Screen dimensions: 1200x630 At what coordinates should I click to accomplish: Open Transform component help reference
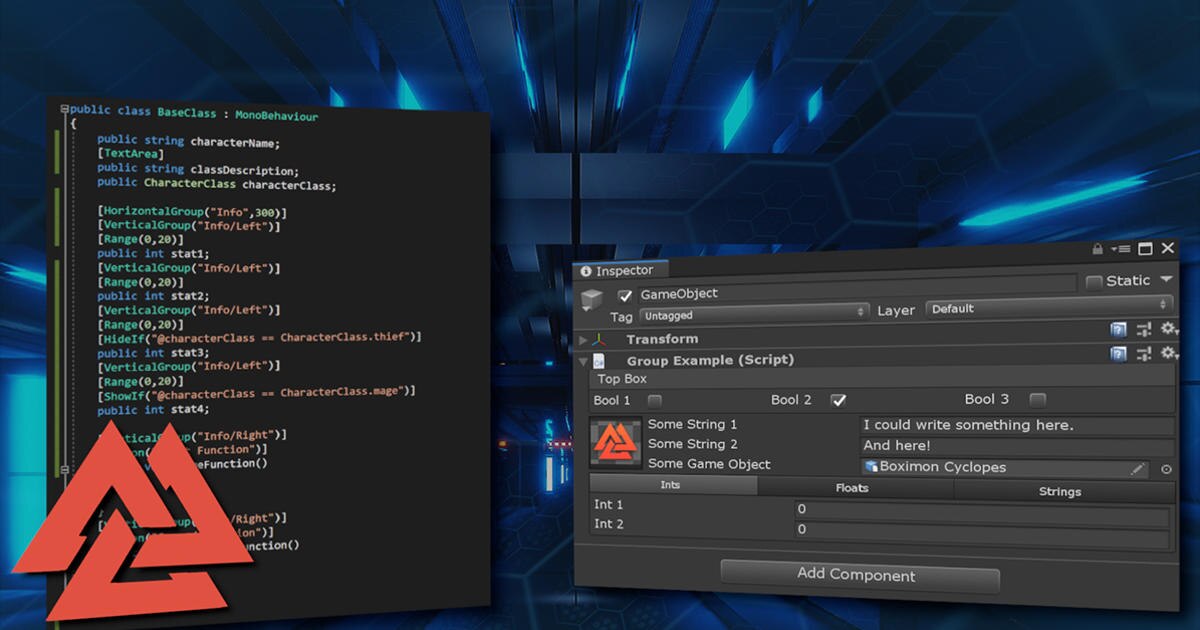1118,329
